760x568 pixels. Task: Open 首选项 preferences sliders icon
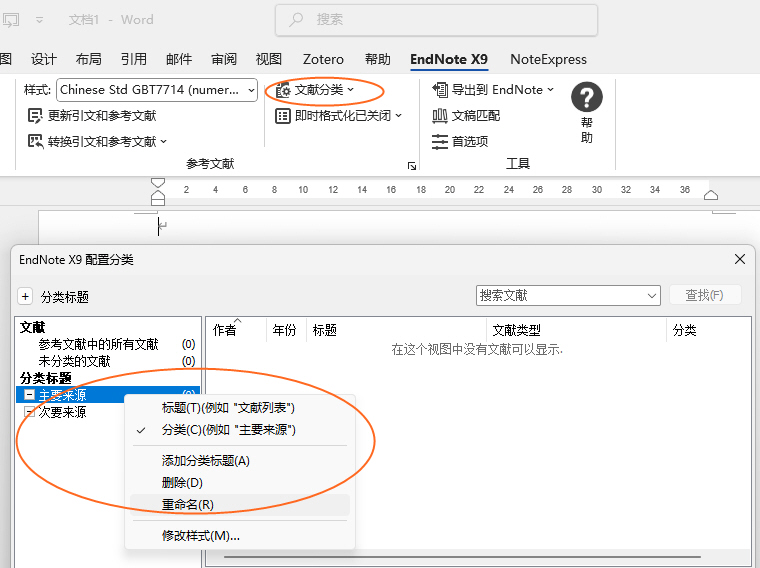pyautogui.click(x=440, y=142)
